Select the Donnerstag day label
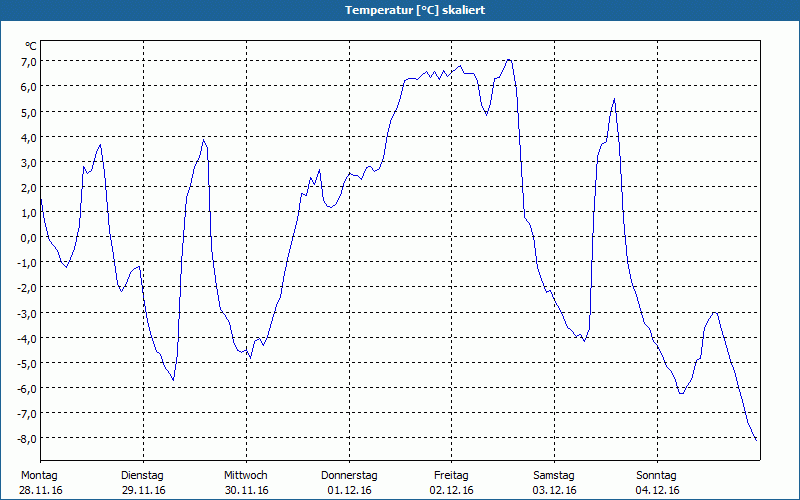This screenshot has width=800, height=500. [x=349, y=476]
